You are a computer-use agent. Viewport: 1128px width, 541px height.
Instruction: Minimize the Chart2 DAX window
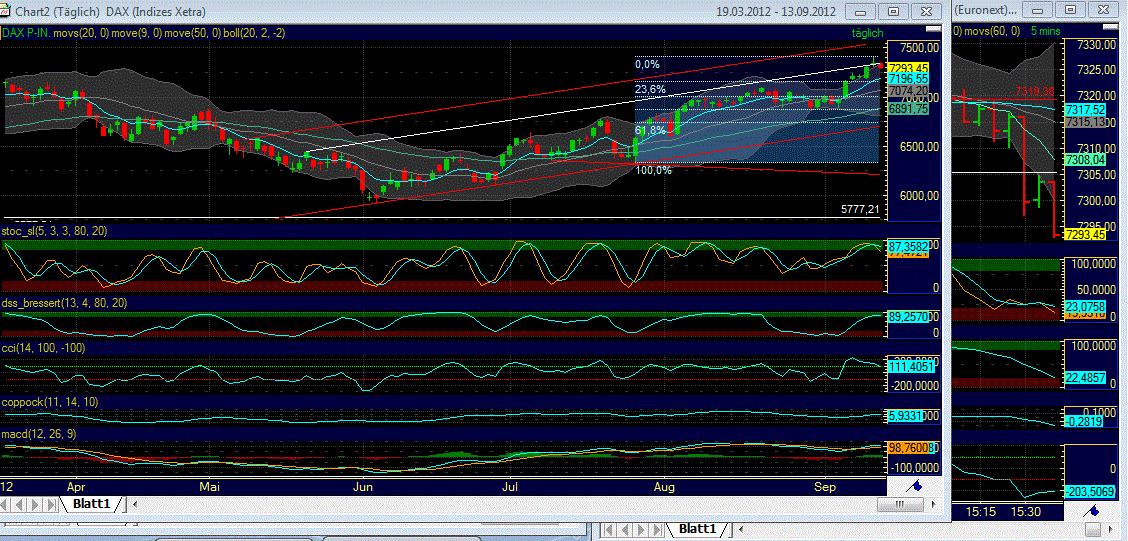(x=860, y=12)
